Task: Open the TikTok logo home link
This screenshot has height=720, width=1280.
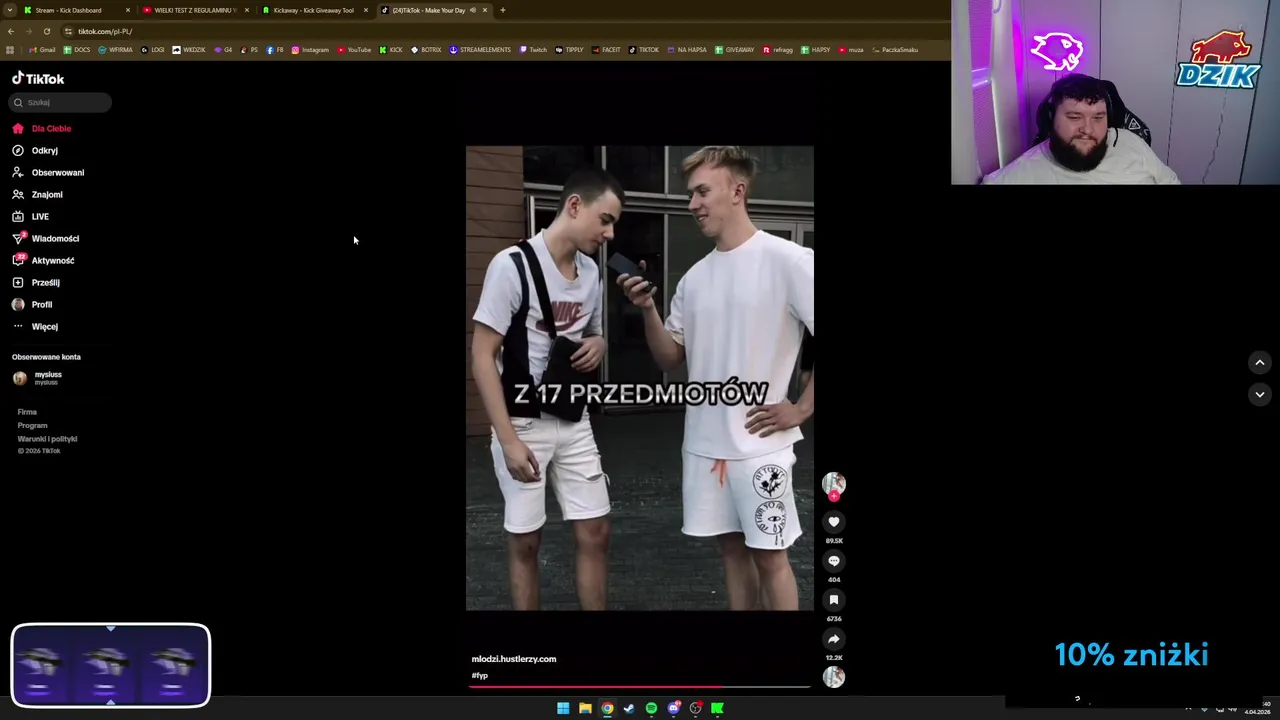Action: click(38, 78)
